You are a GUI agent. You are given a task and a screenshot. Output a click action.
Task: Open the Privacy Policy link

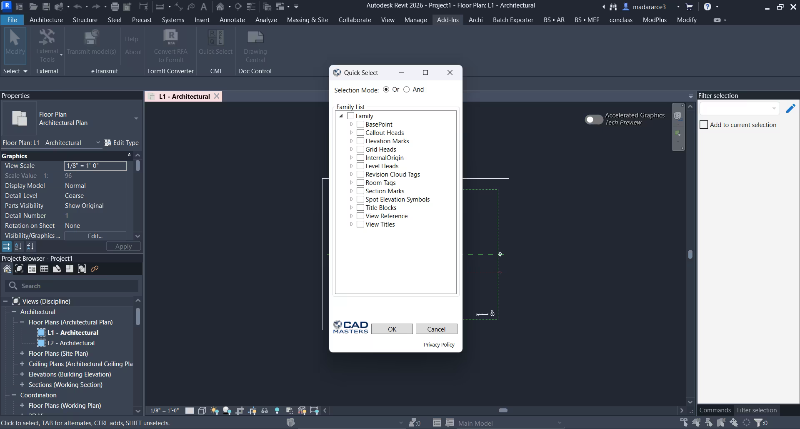pos(440,343)
